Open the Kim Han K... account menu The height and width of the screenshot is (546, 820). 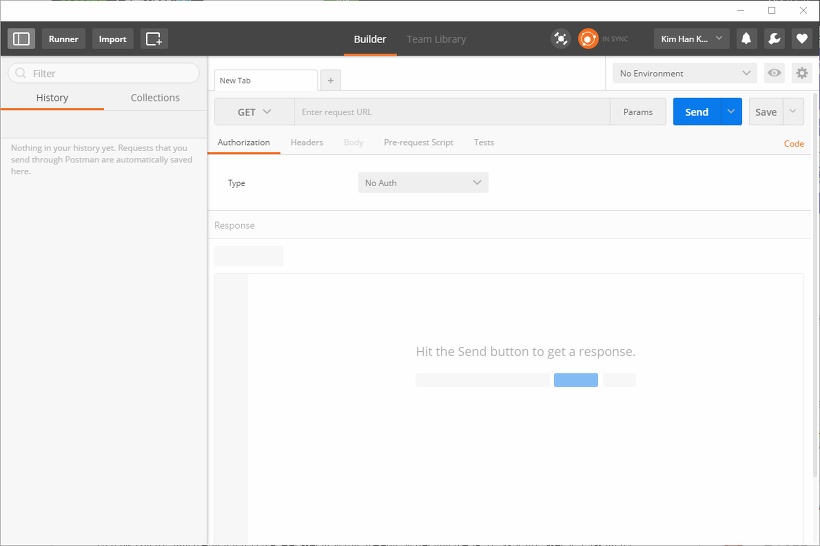click(x=691, y=39)
